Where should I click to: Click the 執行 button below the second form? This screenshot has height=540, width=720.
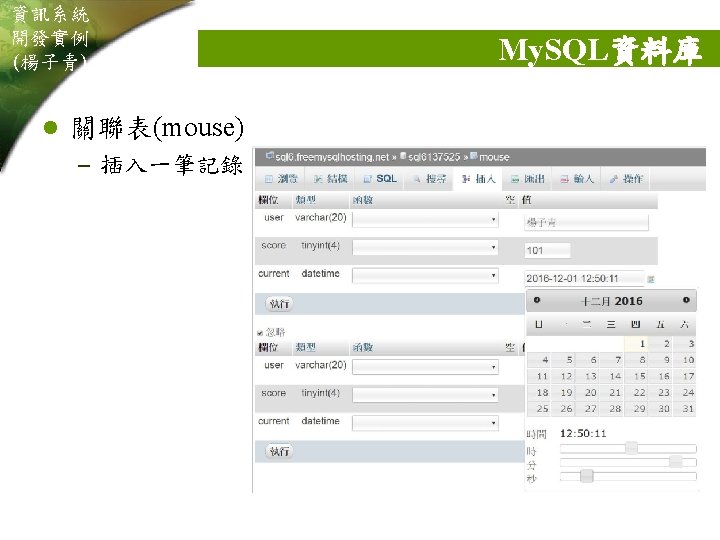tap(279, 451)
